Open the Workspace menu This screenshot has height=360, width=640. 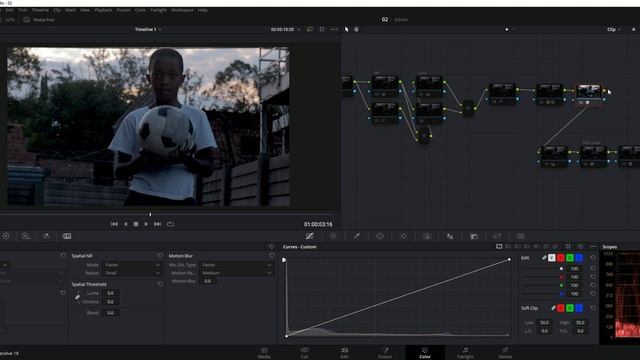point(182,10)
